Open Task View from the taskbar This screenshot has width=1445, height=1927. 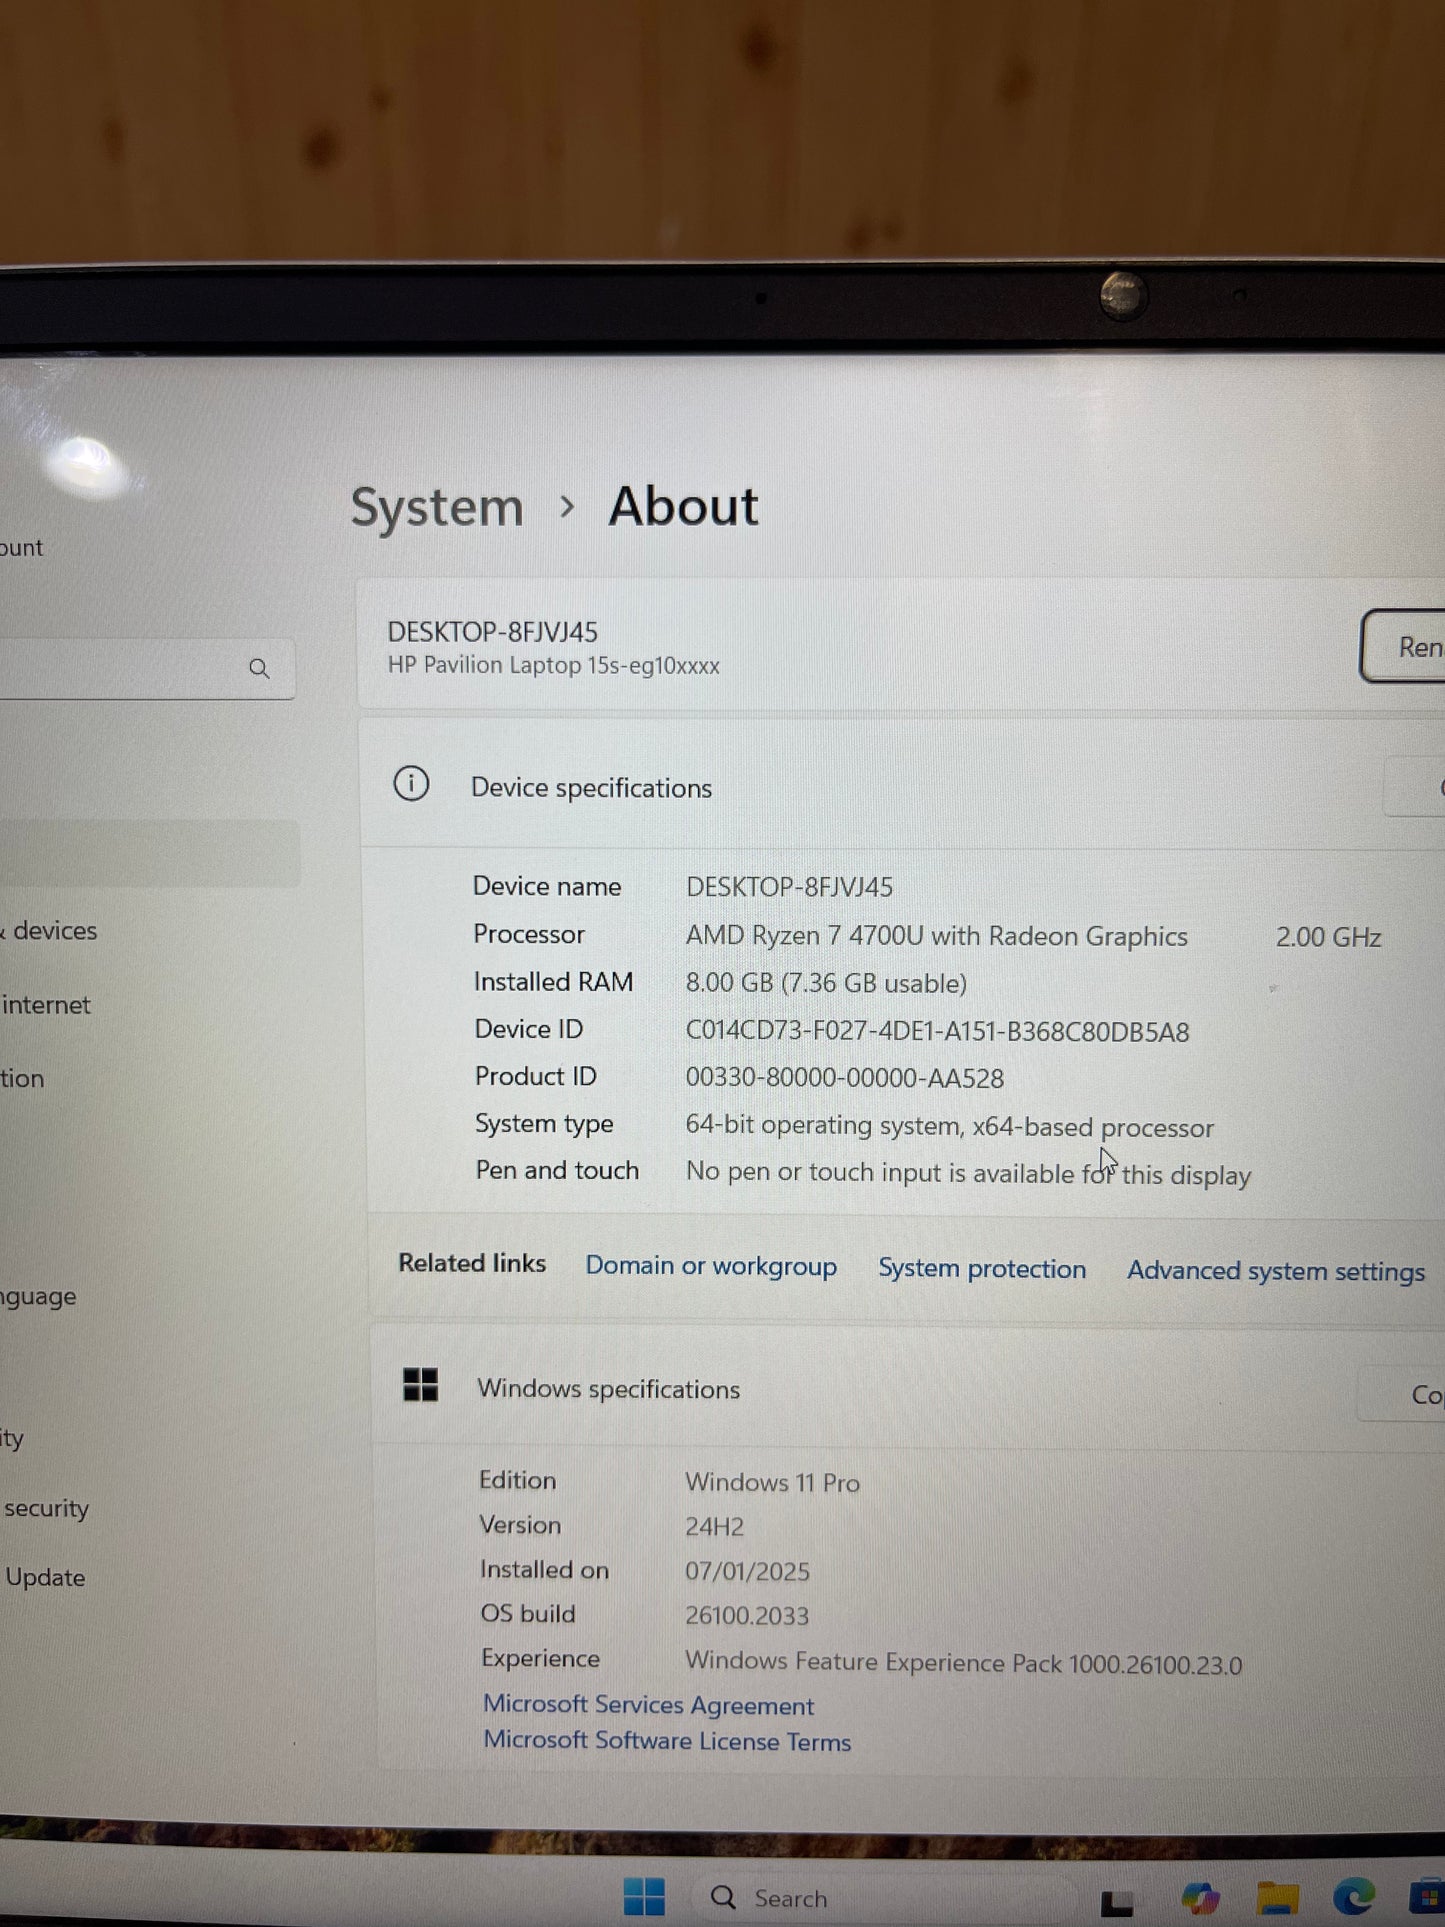click(x=1117, y=1903)
